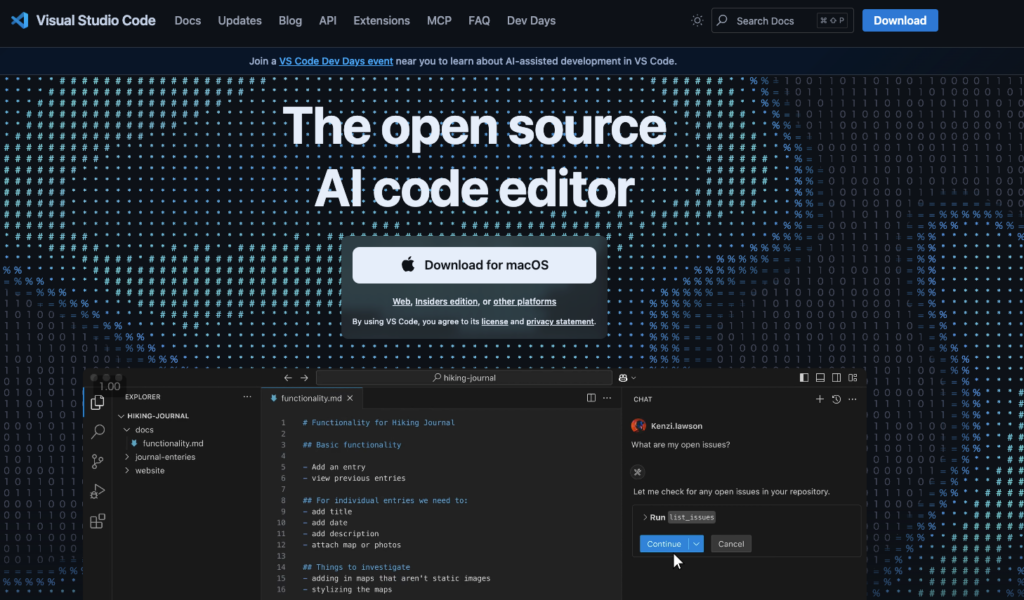This screenshot has height=600, width=1024.
Task: Open the Search view in activity bar
Action: tap(98, 432)
